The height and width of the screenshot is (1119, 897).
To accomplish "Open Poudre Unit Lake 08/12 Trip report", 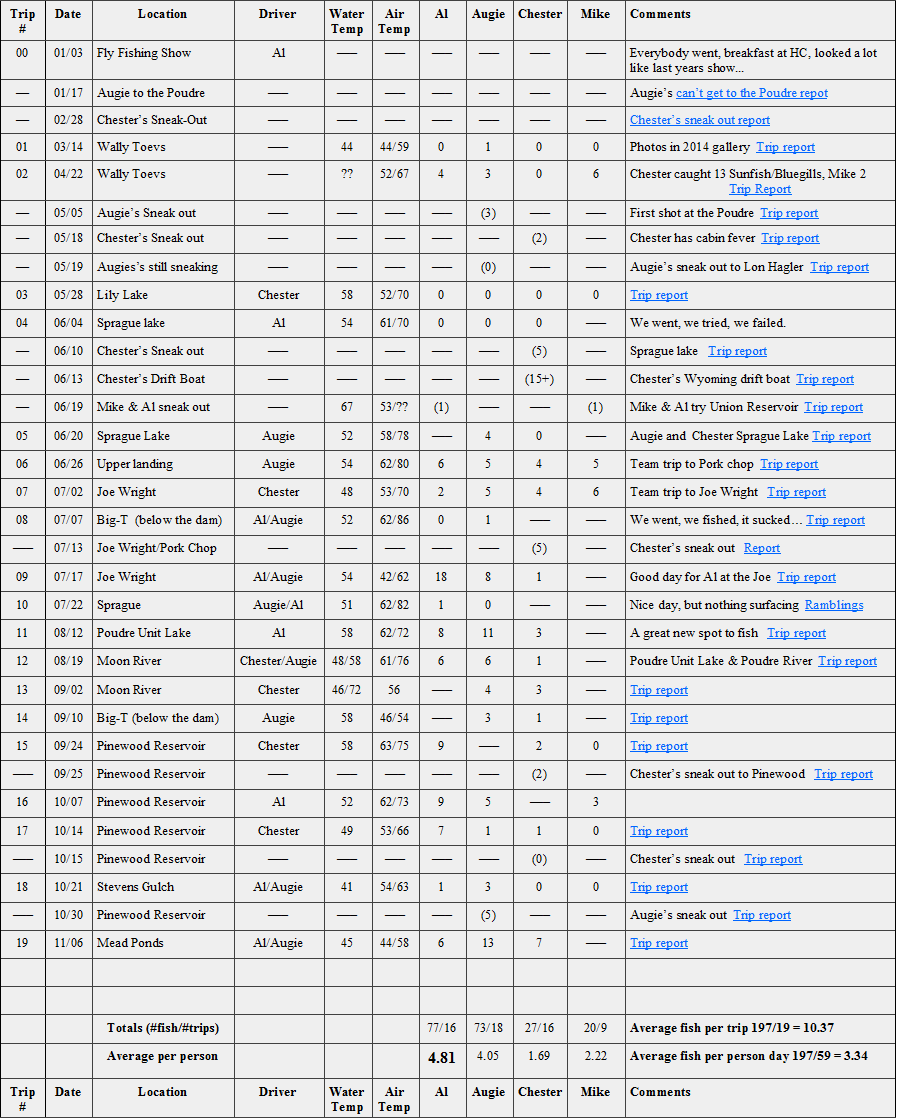I will [x=796, y=633].
